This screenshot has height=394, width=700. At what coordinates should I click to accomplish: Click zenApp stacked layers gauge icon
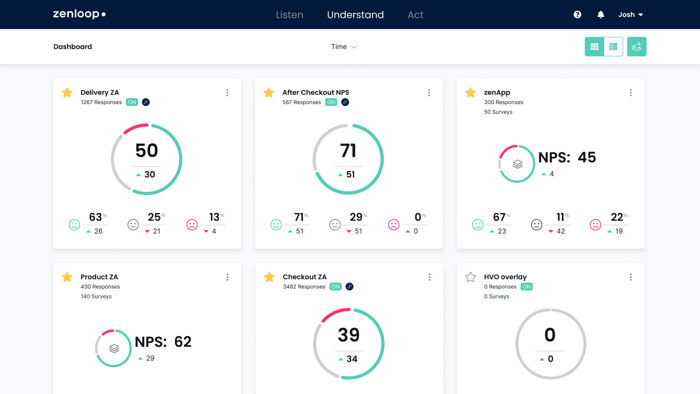pyautogui.click(x=517, y=164)
